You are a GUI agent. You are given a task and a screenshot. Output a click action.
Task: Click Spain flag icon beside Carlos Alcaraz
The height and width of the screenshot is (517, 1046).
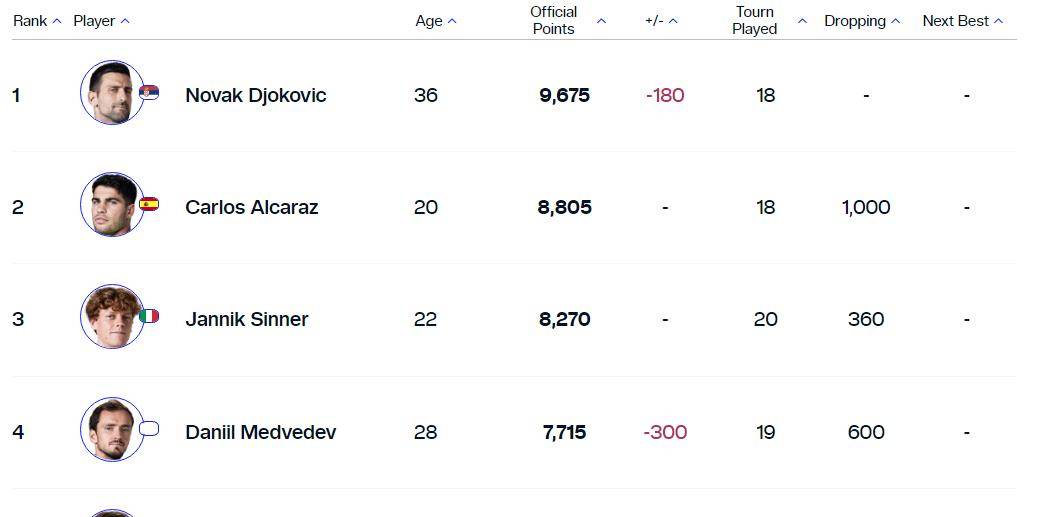point(149,204)
